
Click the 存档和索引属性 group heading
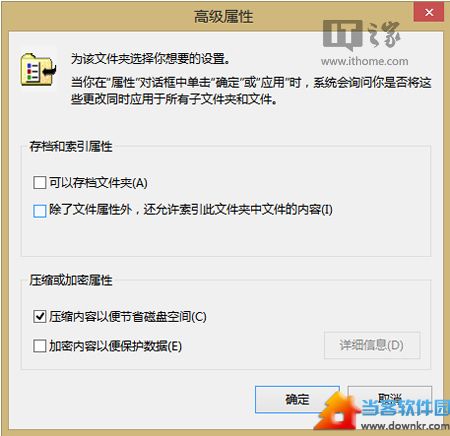[71, 146]
